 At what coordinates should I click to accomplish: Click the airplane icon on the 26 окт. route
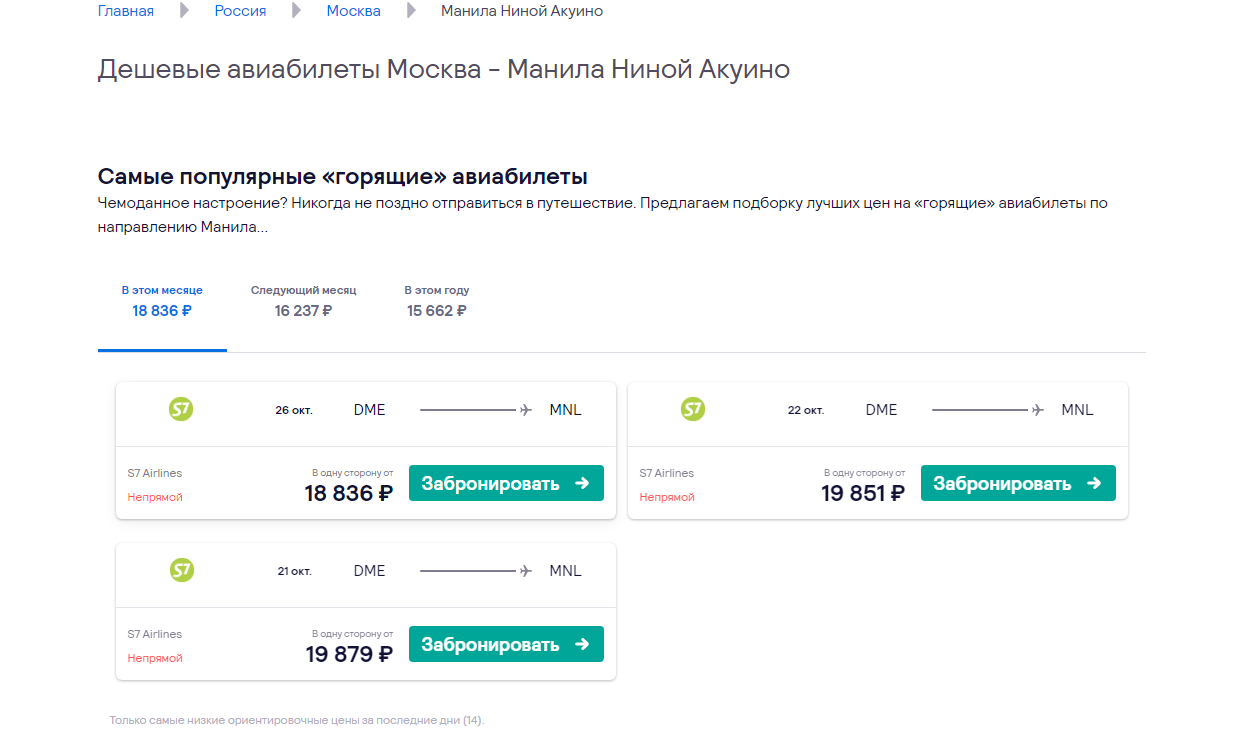[x=526, y=410]
